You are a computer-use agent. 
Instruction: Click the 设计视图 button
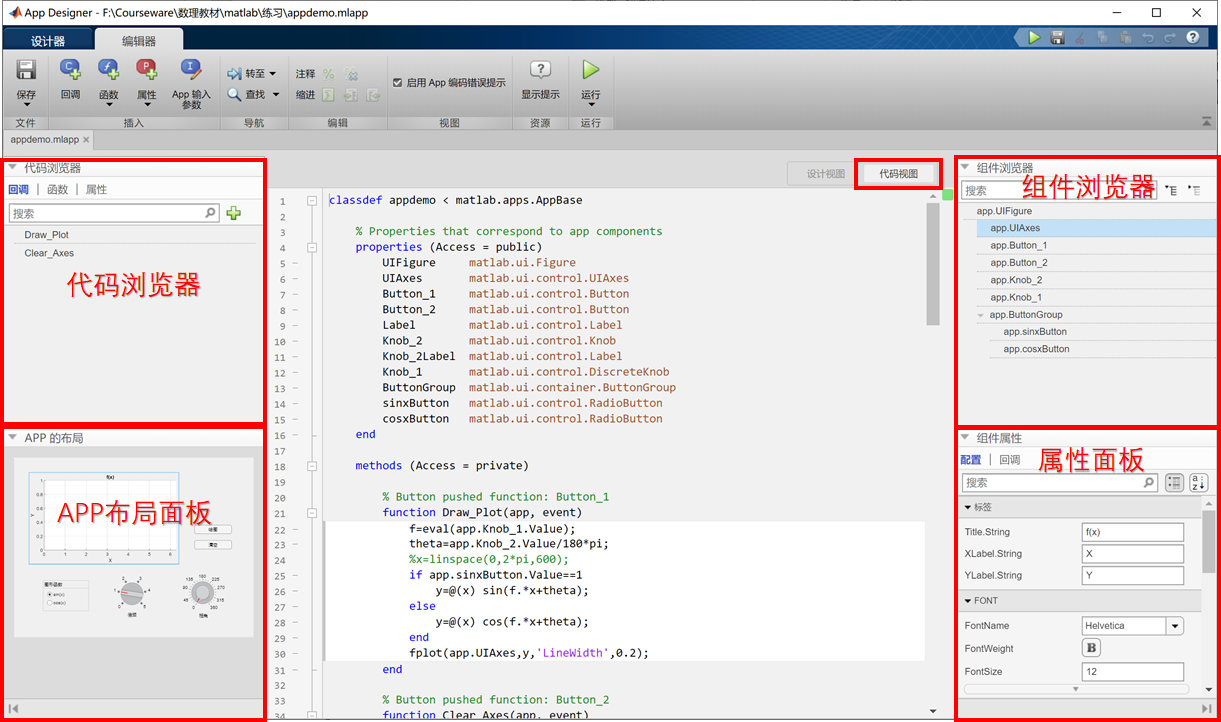click(x=826, y=174)
